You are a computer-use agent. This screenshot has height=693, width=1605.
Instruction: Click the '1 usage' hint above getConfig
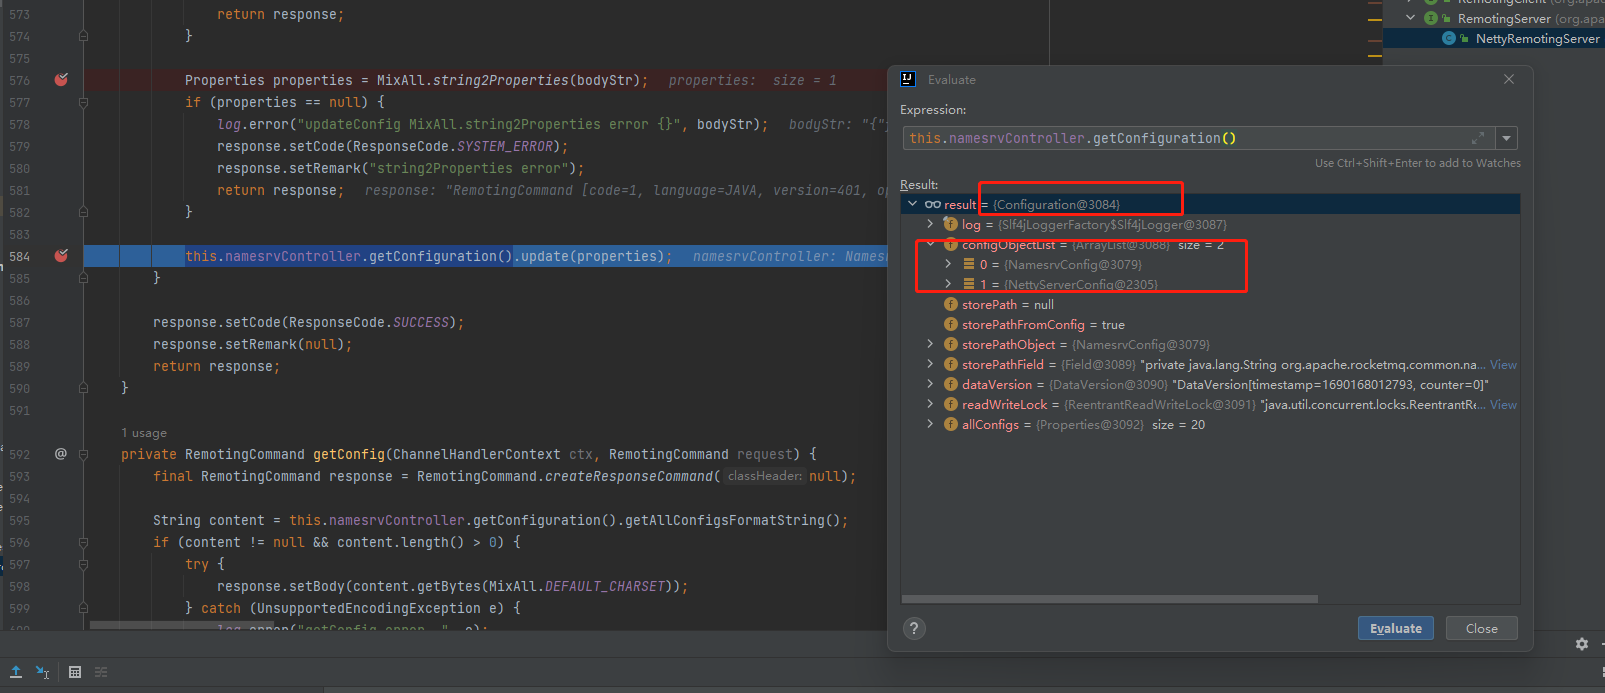pos(144,433)
